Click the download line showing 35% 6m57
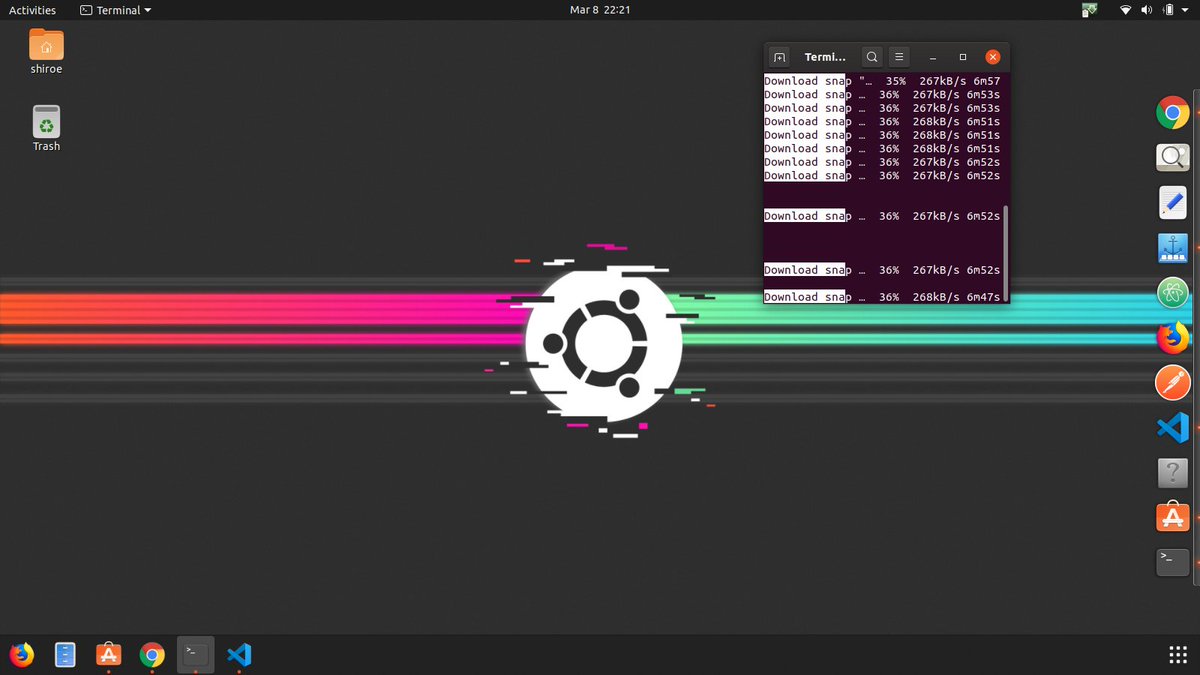1200x675 pixels. (x=882, y=81)
